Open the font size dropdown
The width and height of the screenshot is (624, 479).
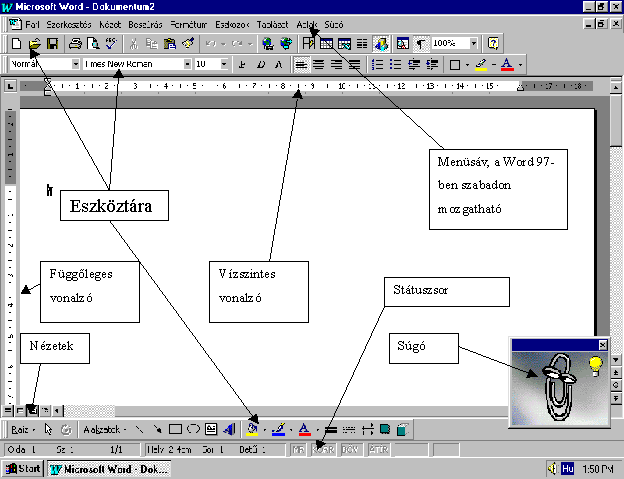tap(224, 64)
